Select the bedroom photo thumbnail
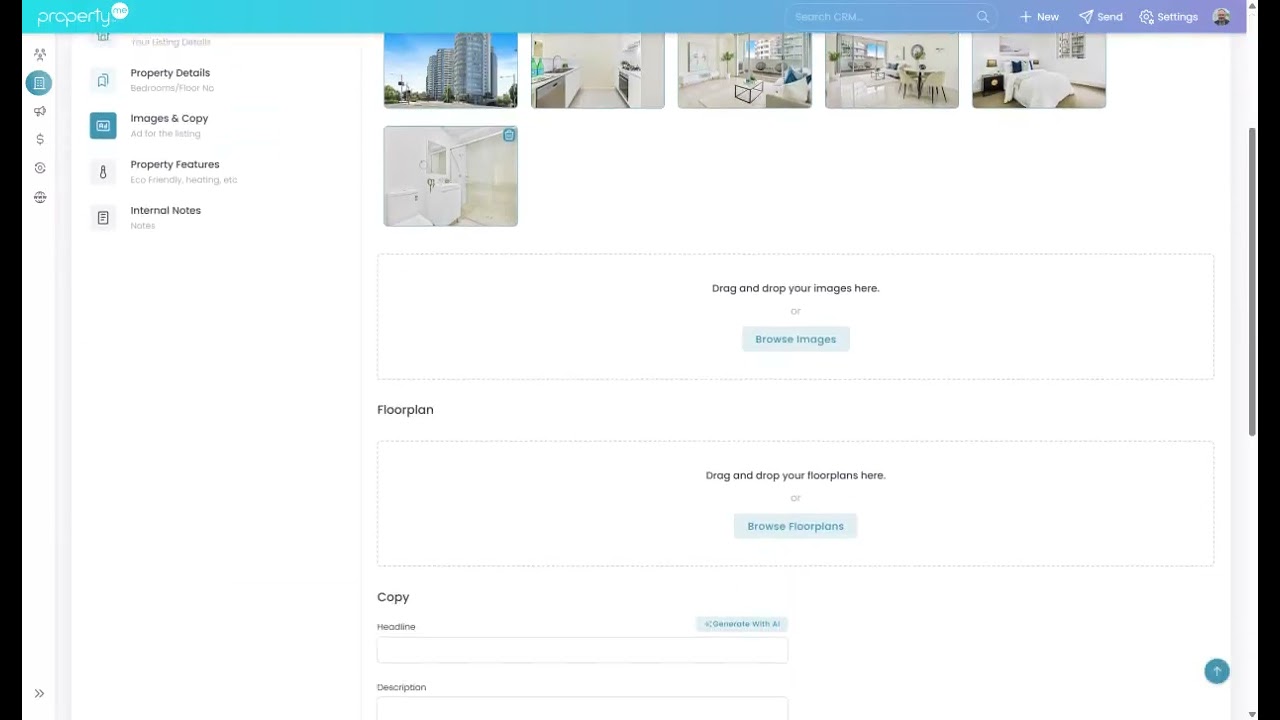 tap(1039, 70)
